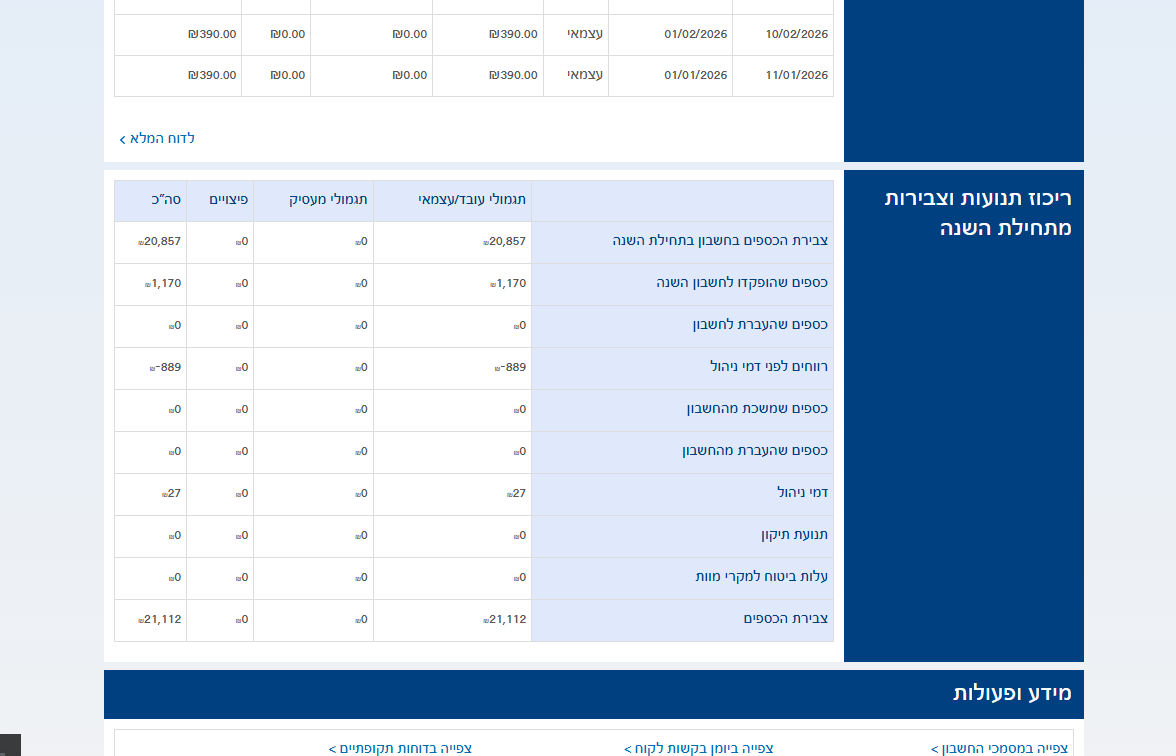Click the 21,112 total in סה"כ column
Viewport: 1176px width, 756px height.
pyautogui.click(x=162, y=619)
